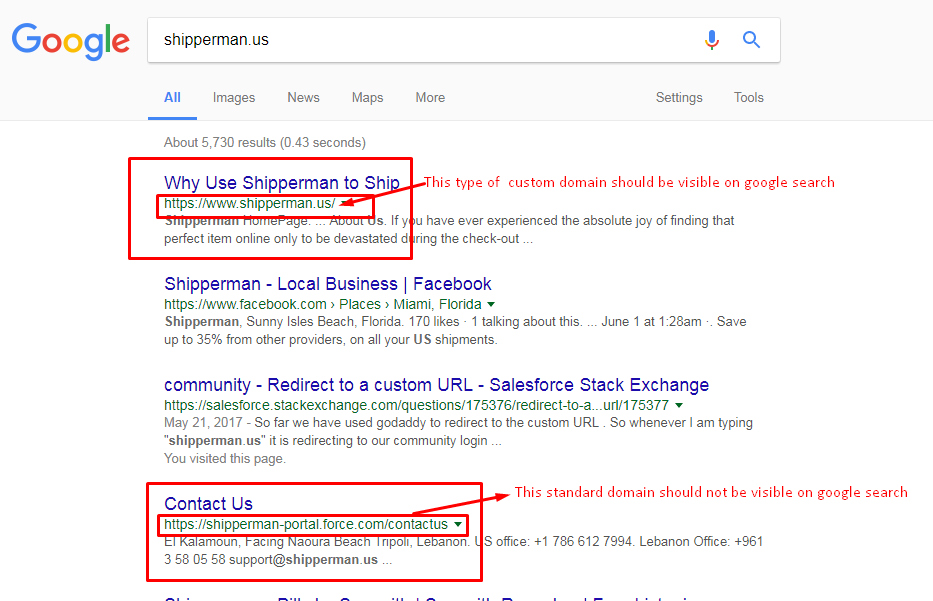Open the Shipperman Local Business Facebook result
This screenshot has width=933, height=601.
point(328,284)
